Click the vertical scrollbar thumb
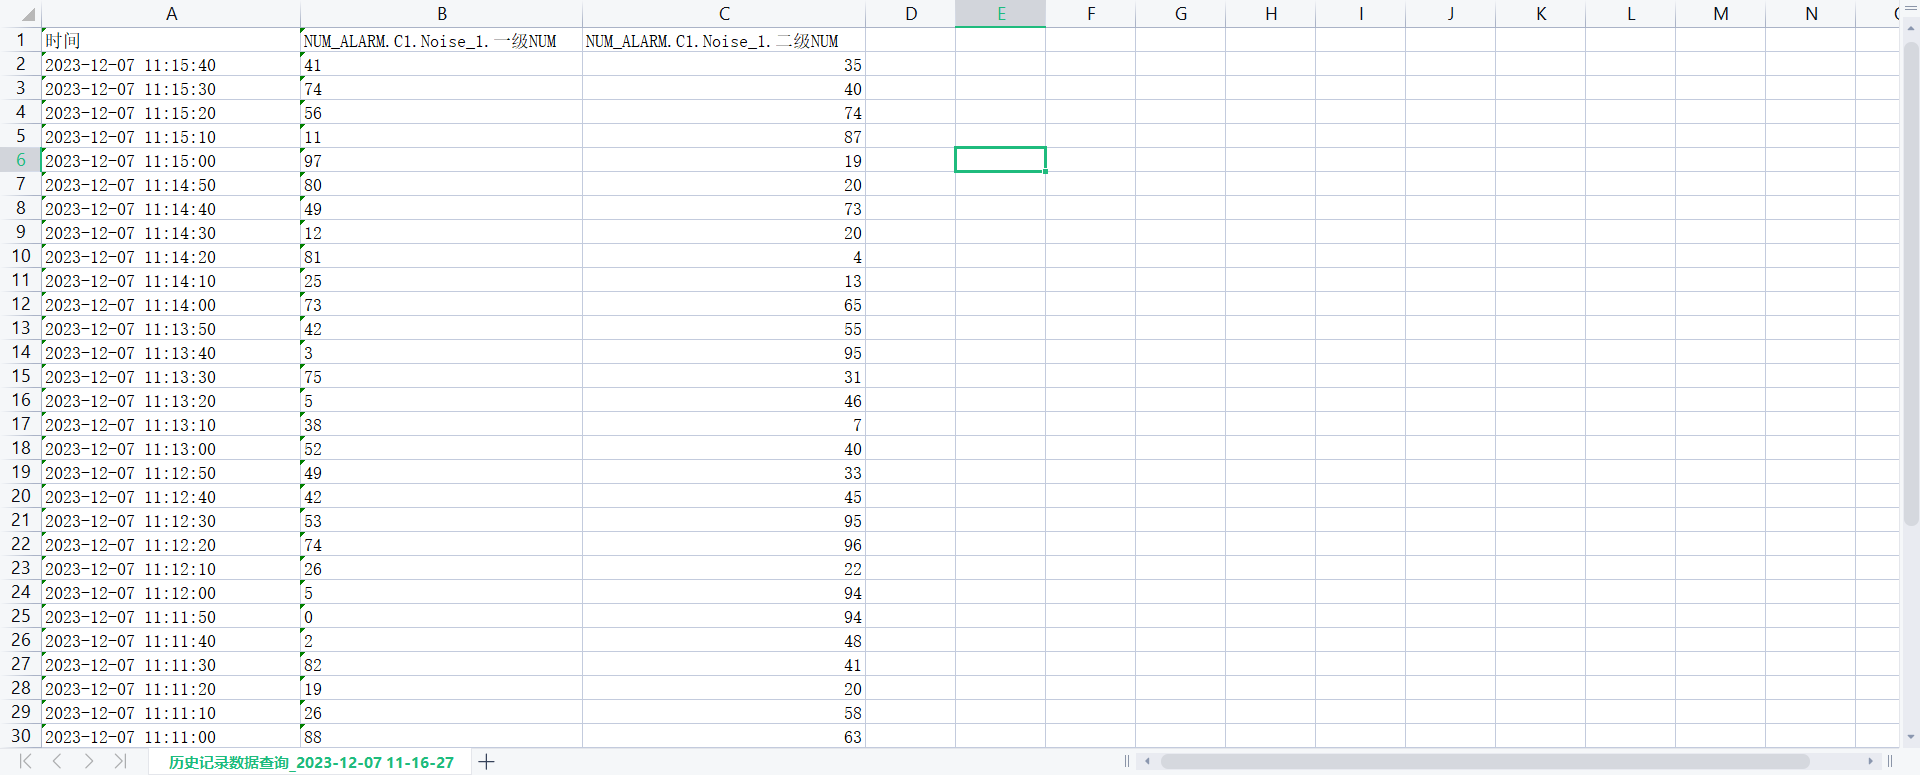1920x775 pixels. [x=1910, y=283]
